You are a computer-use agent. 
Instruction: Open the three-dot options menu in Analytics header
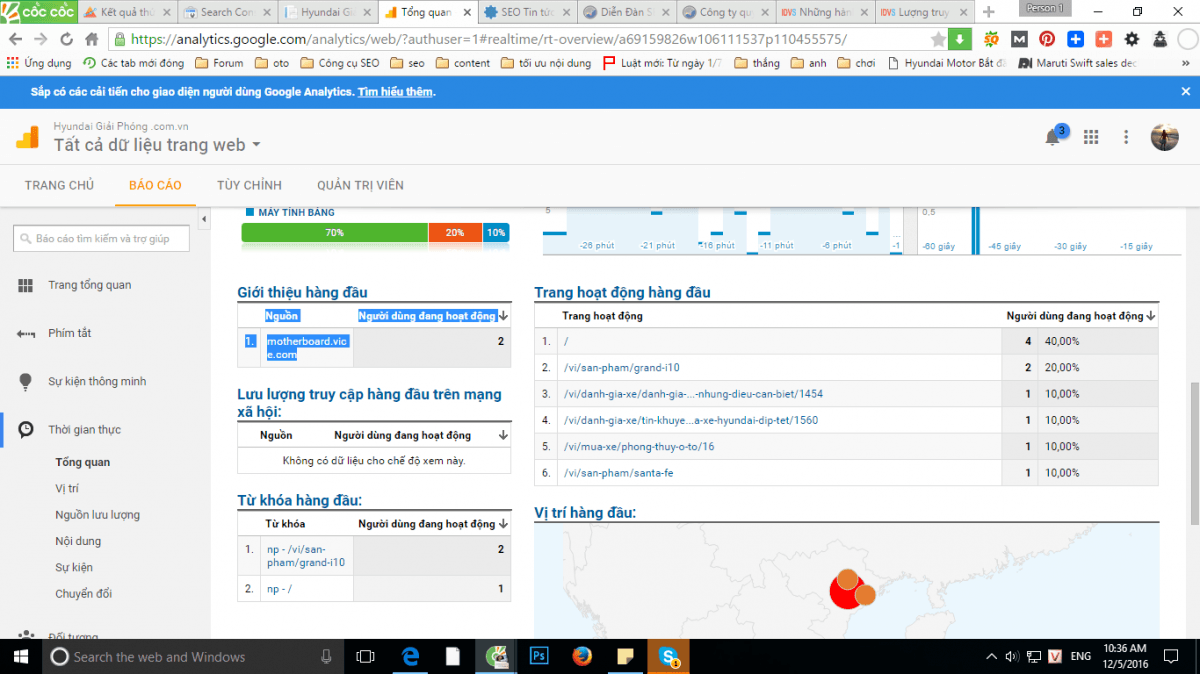(x=1126, y=137)
